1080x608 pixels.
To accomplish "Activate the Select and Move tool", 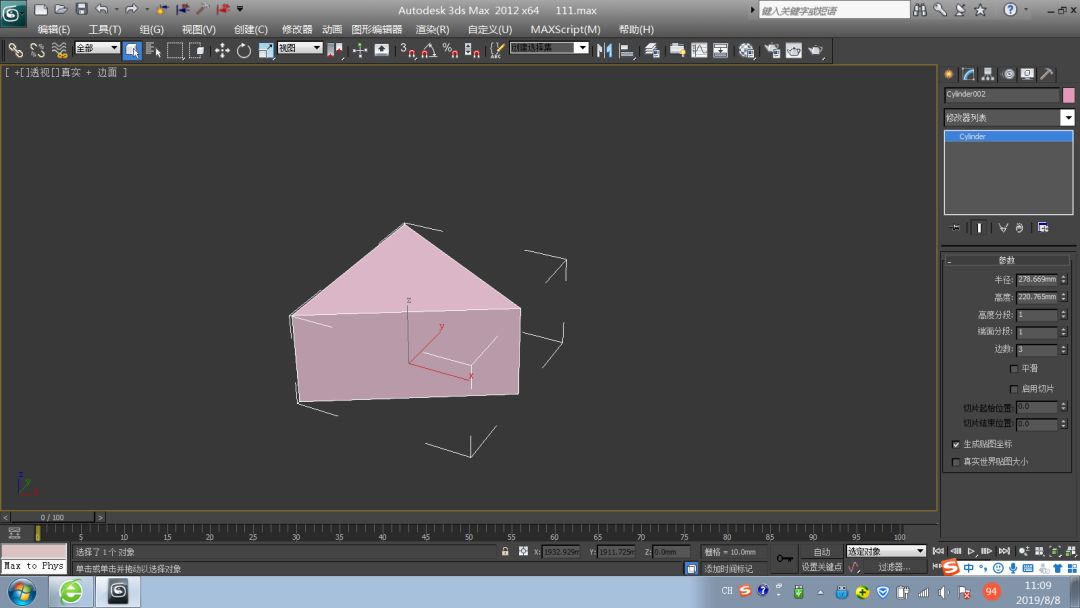I will 222,50.
